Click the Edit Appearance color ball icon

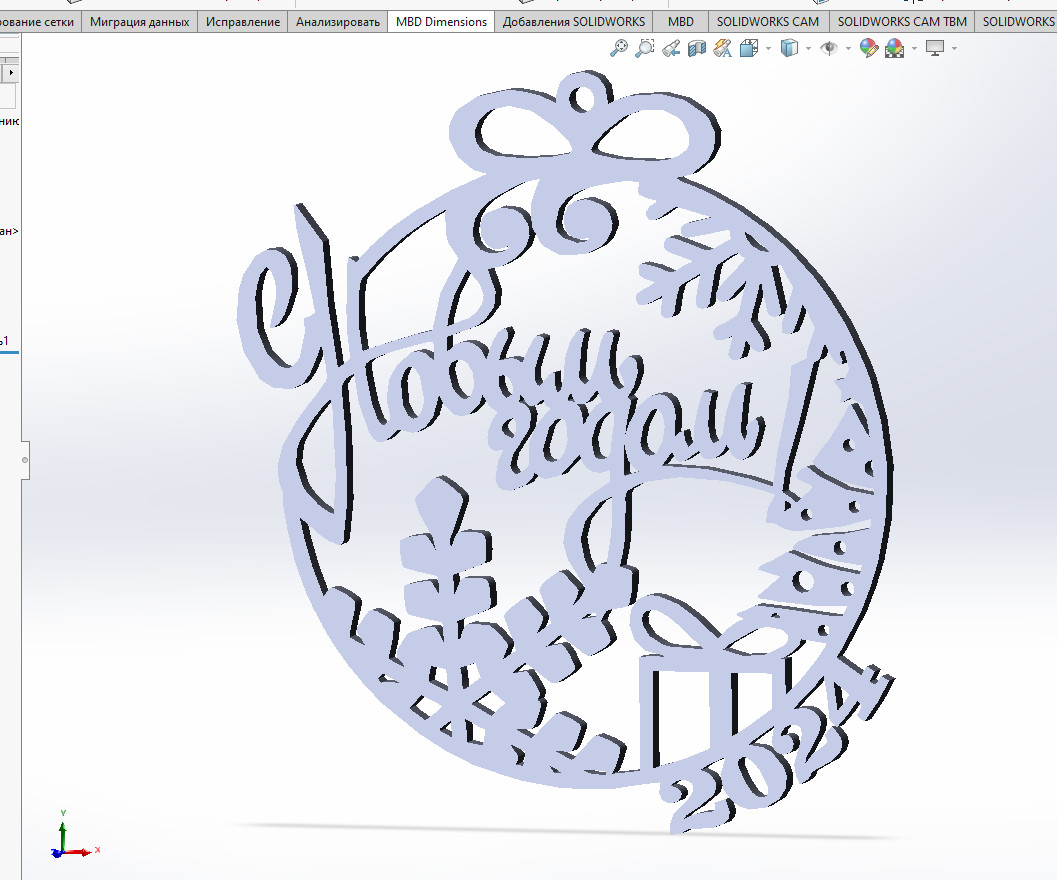(x=869, y=48)
